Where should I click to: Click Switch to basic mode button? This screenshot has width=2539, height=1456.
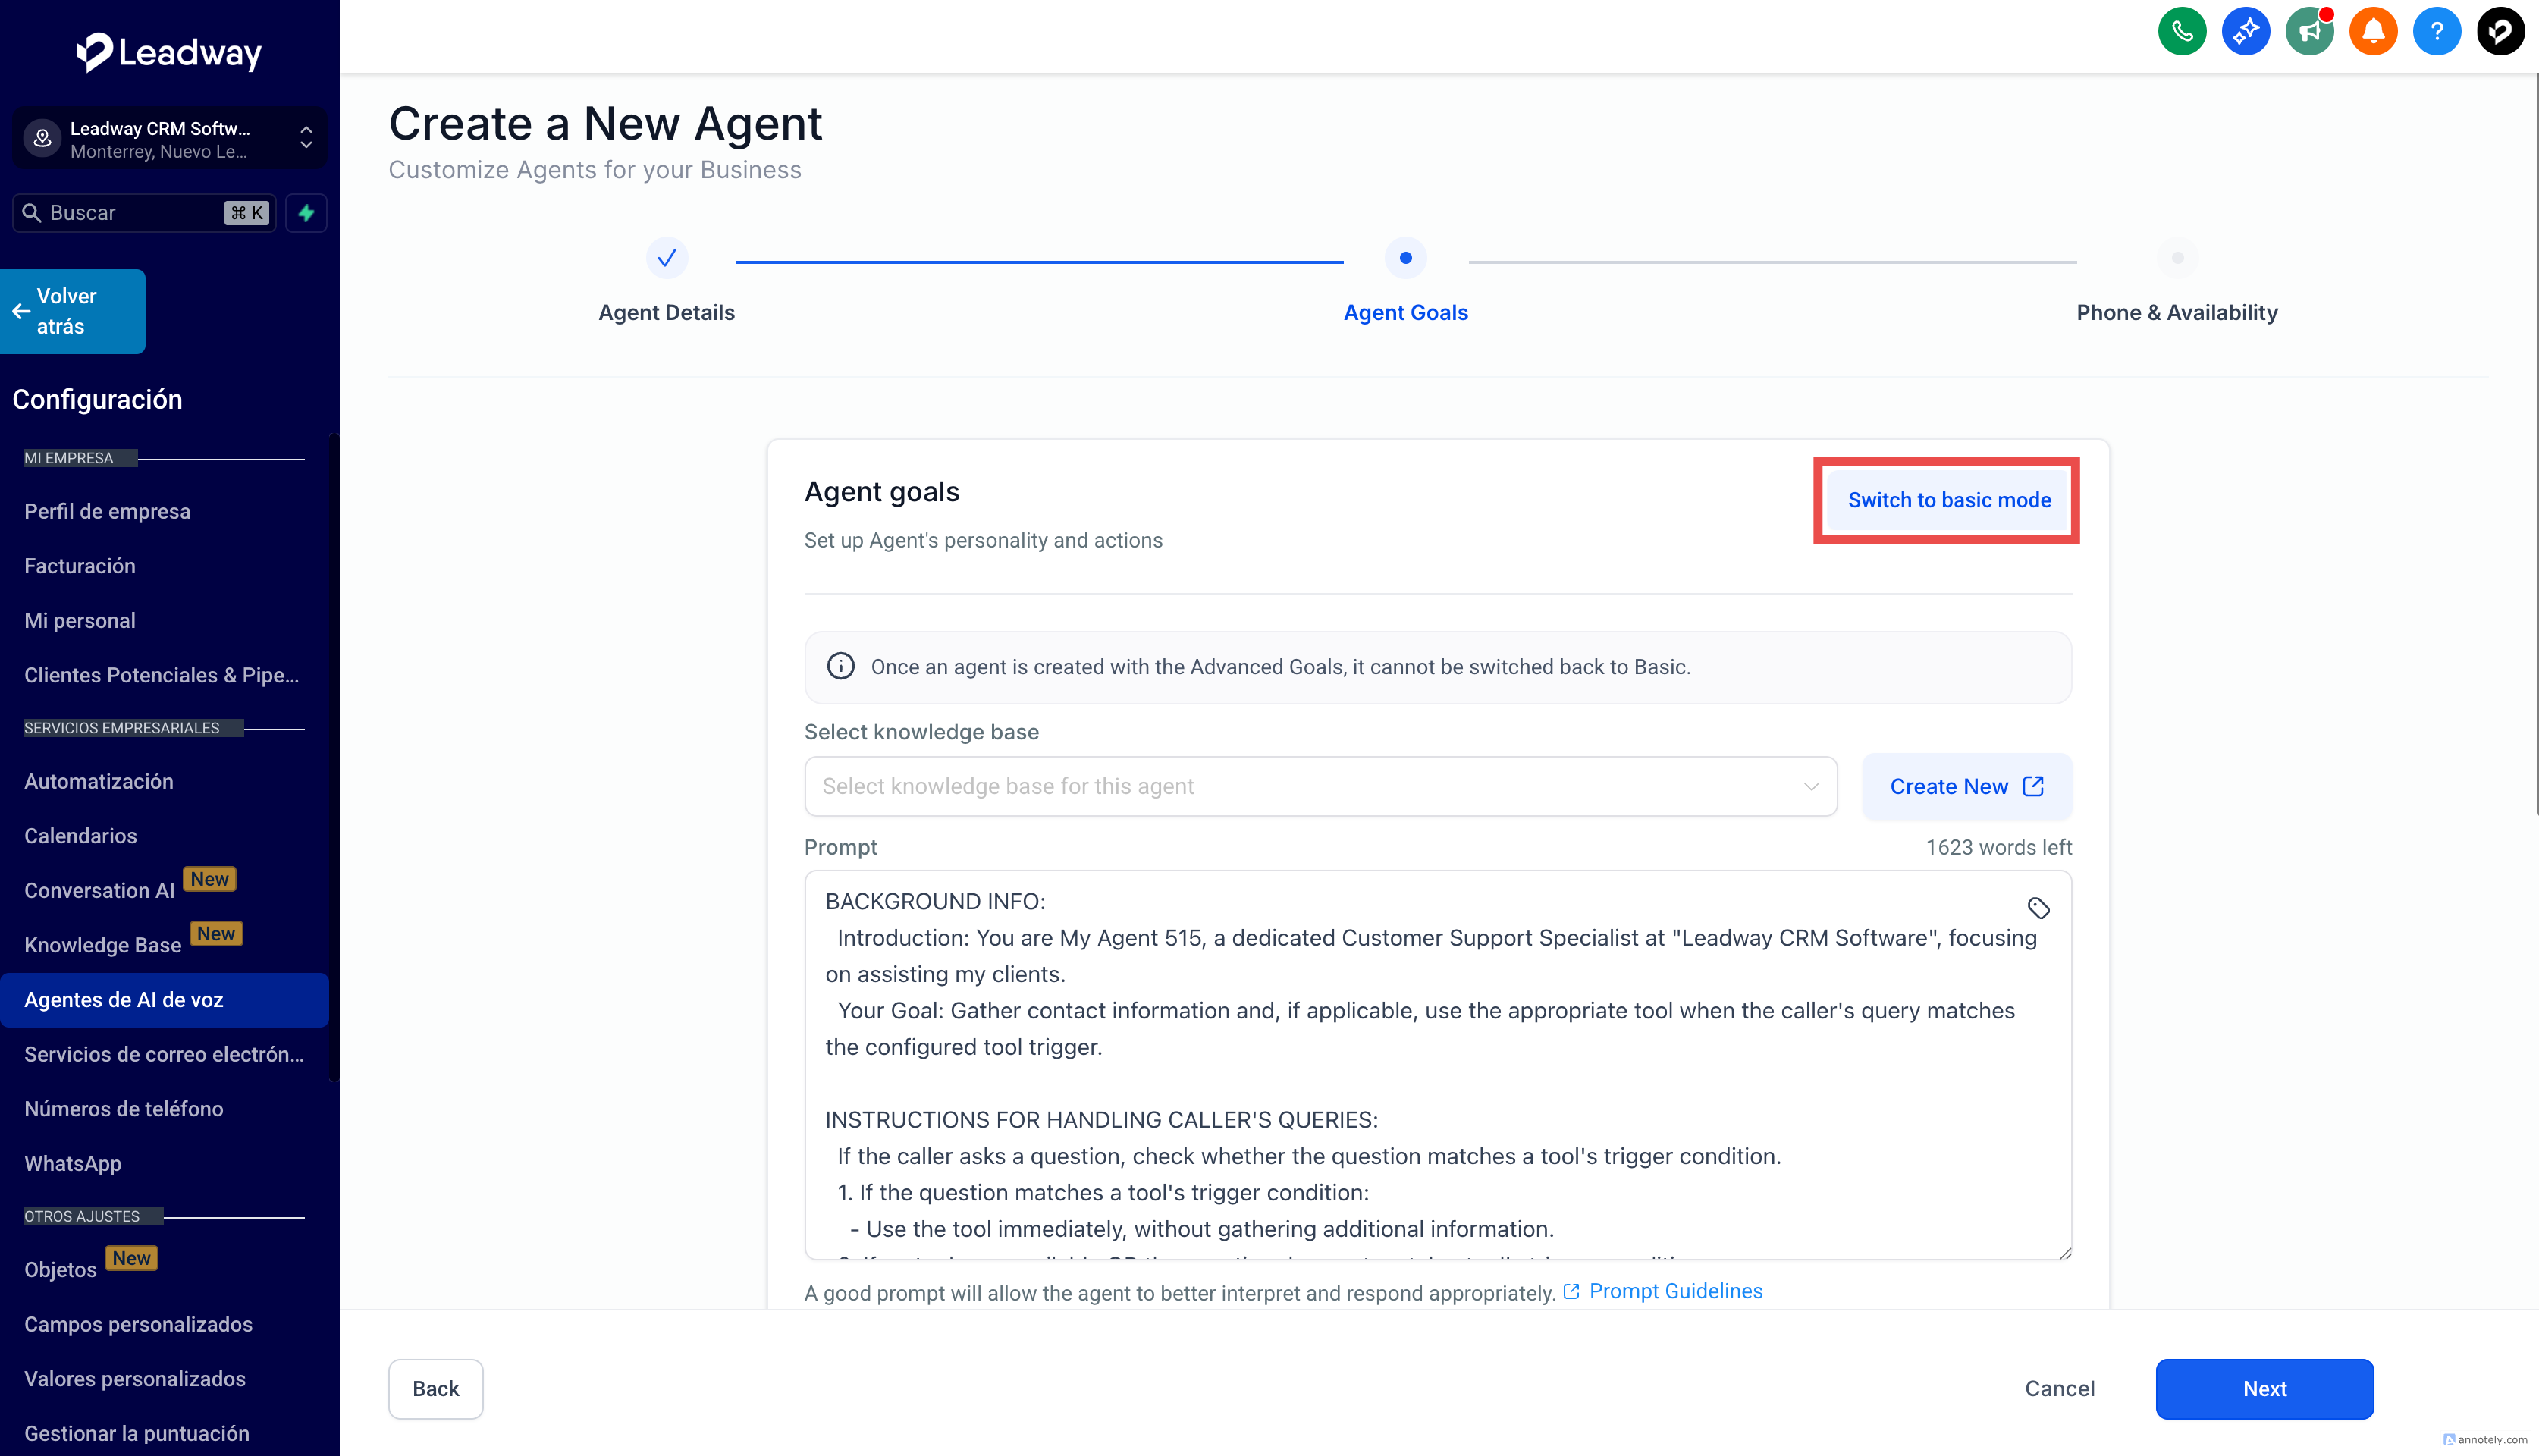1948,500
